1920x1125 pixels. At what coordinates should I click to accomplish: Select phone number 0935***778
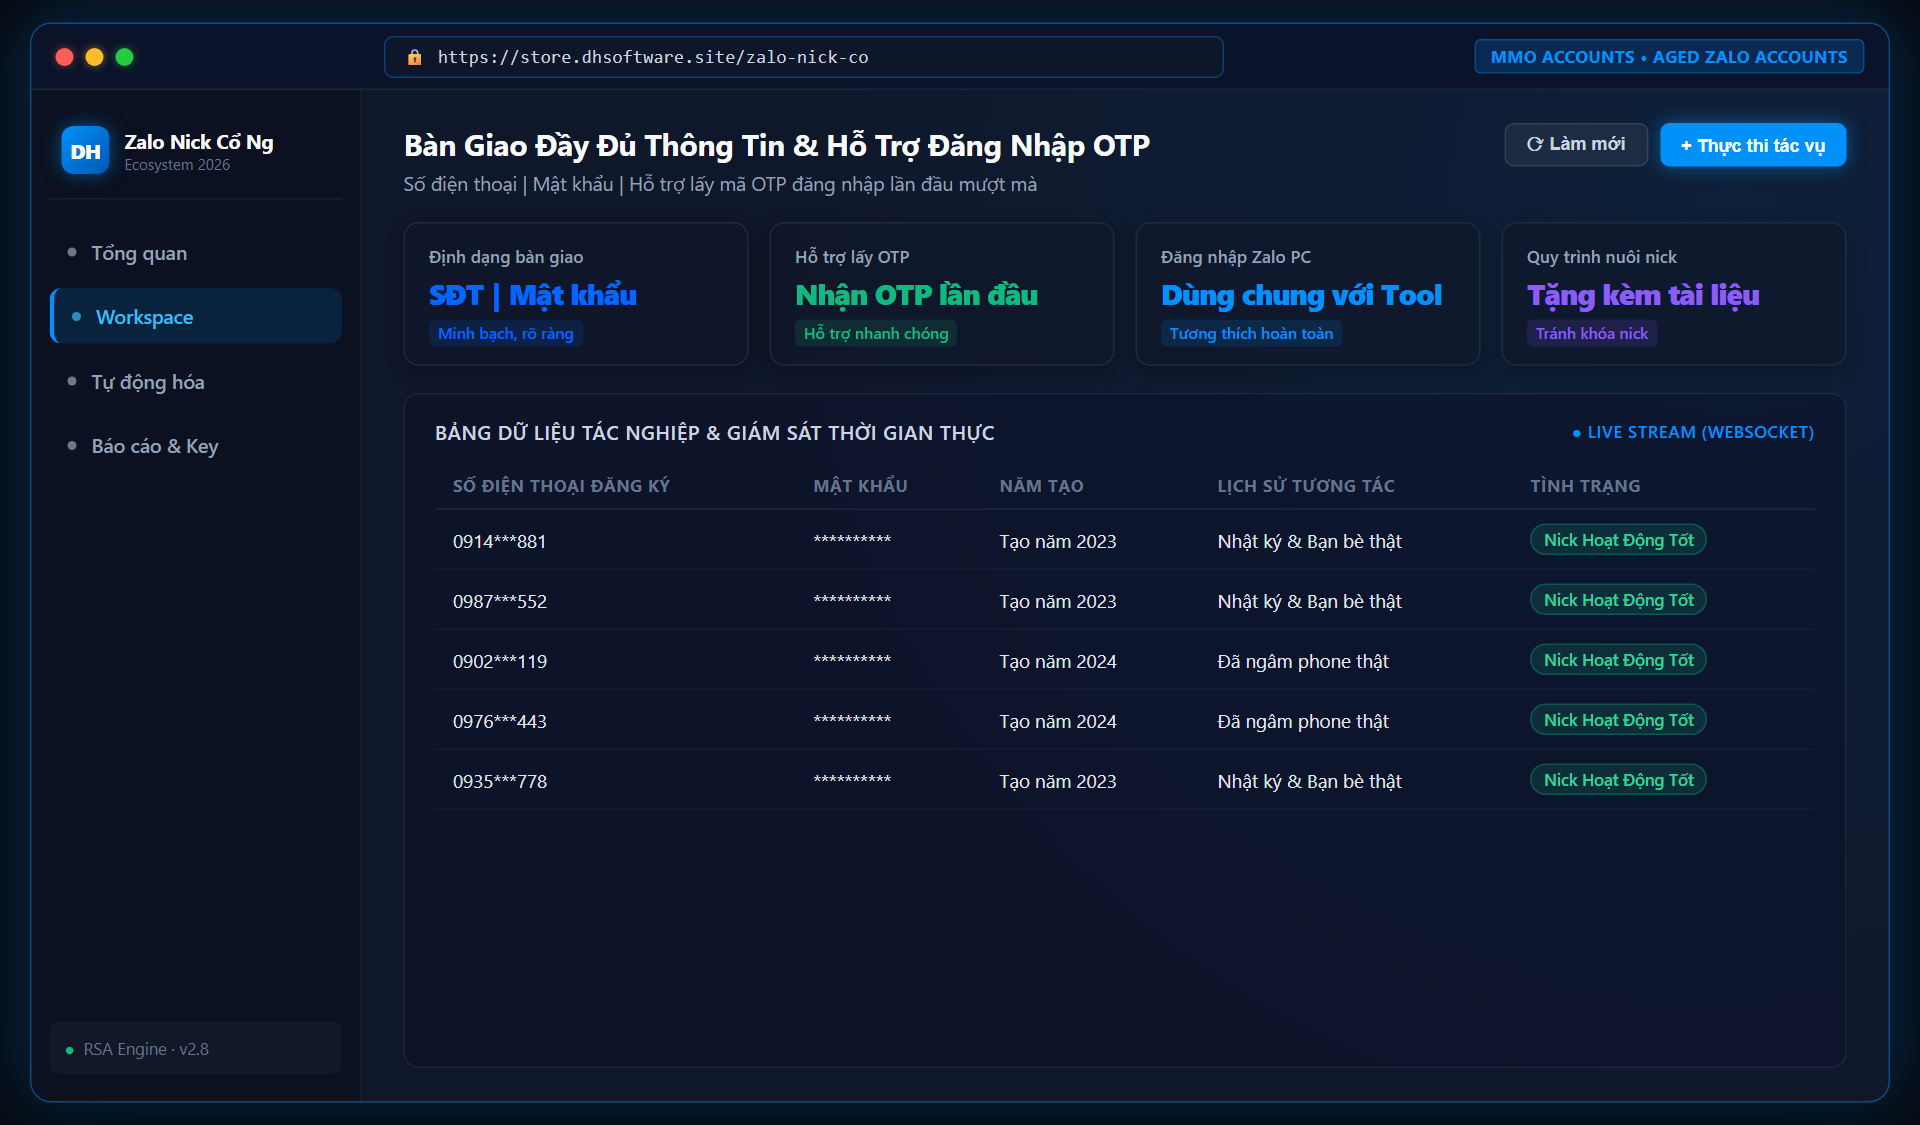pos(499,781)
